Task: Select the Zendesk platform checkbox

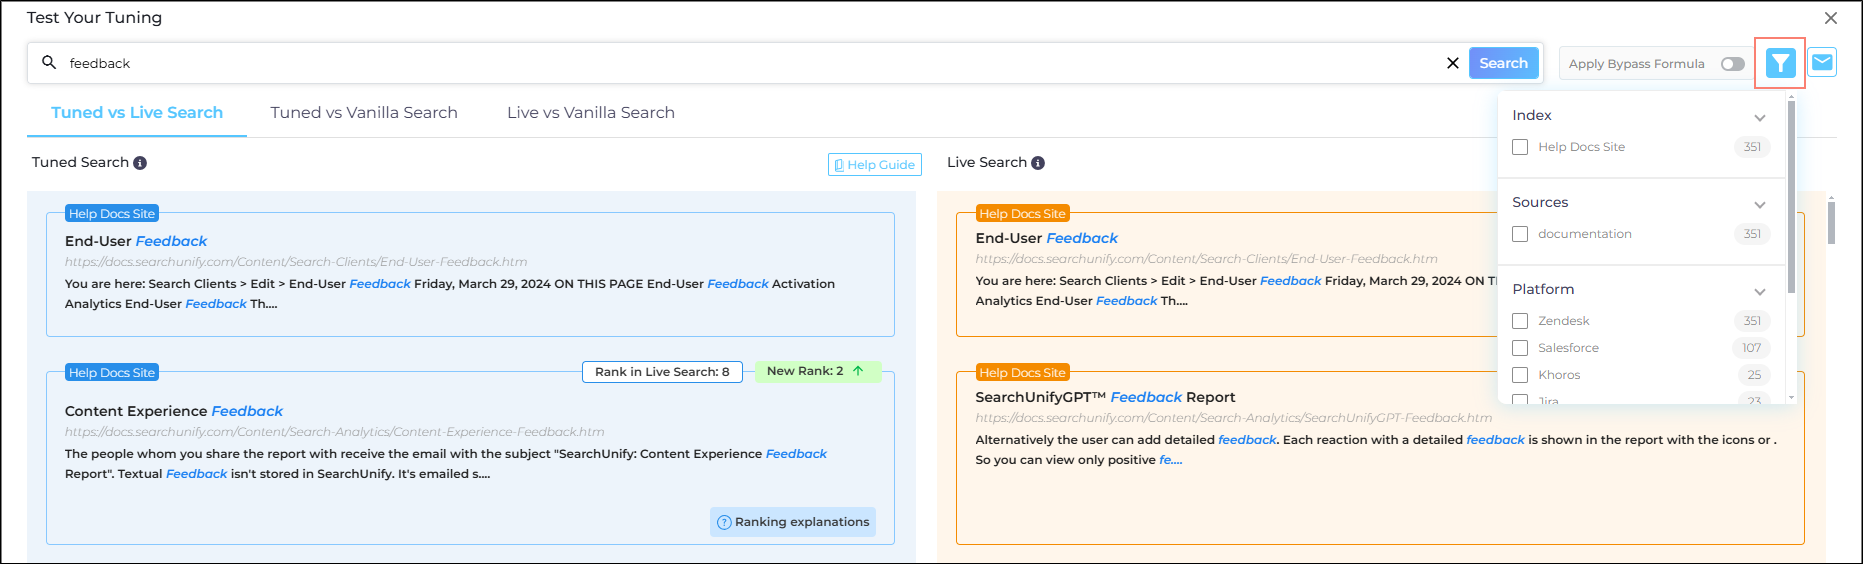Action: tap(1520, 321)
